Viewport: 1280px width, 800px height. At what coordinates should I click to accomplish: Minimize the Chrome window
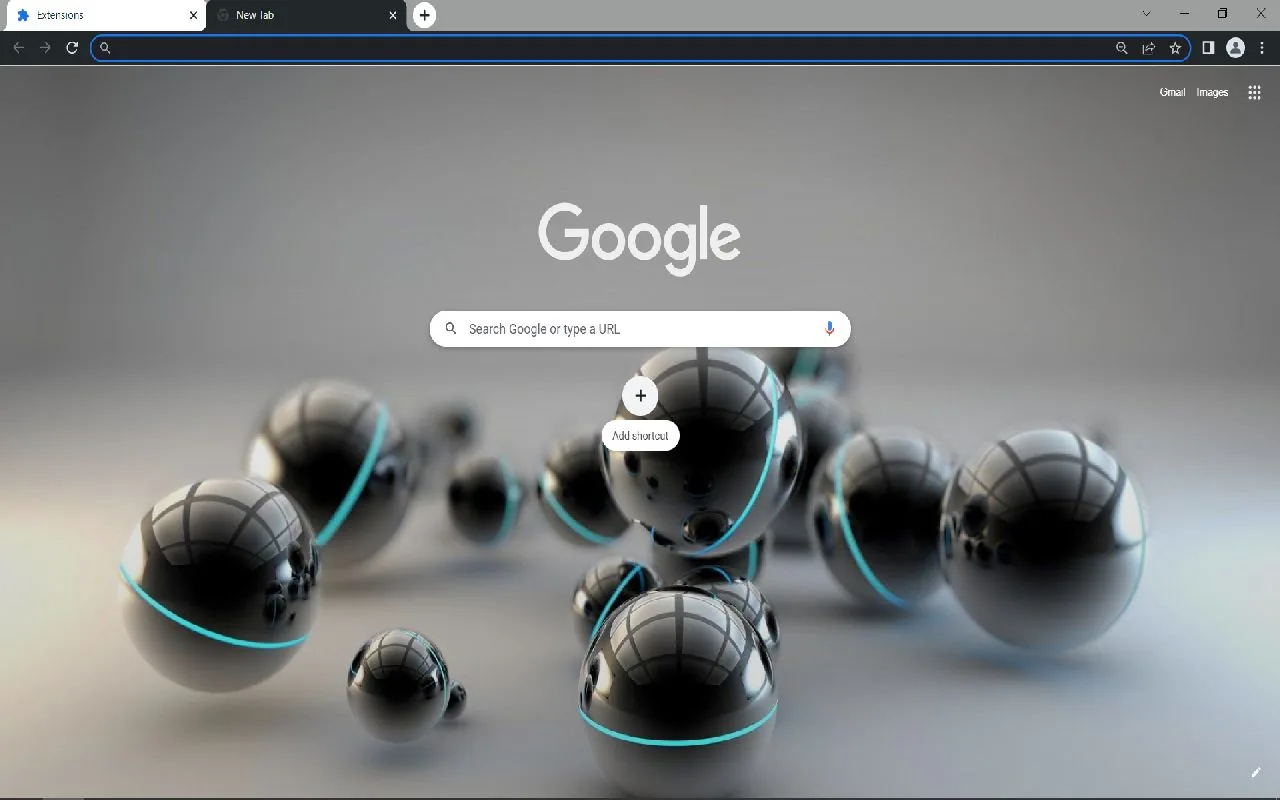(x=1185, y=14)
